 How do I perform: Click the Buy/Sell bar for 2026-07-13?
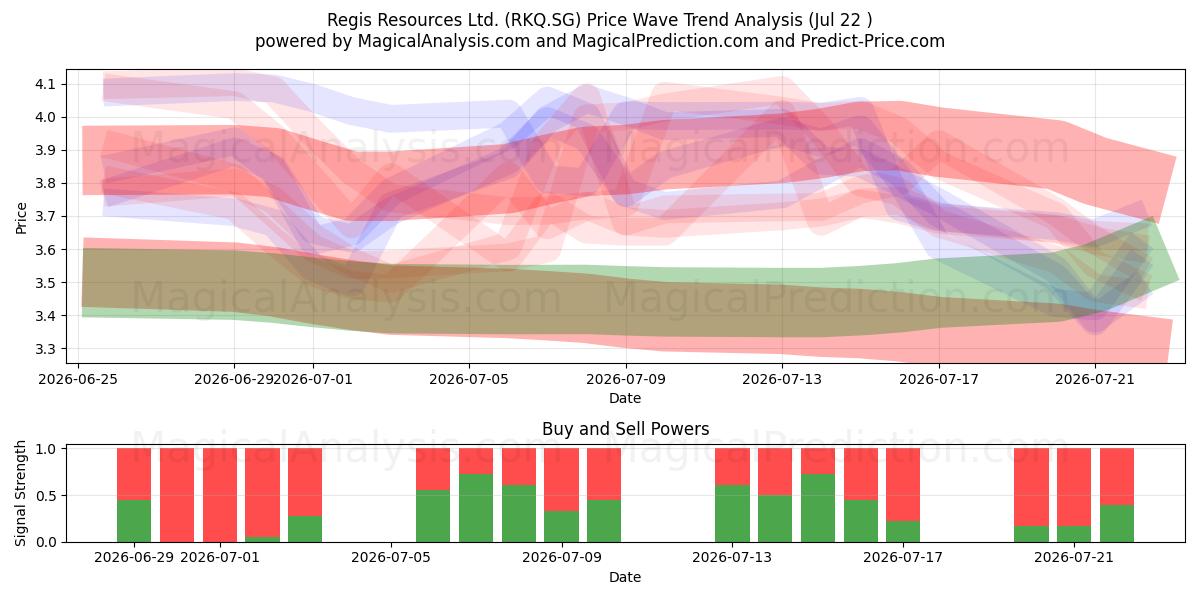coord(732,495)
